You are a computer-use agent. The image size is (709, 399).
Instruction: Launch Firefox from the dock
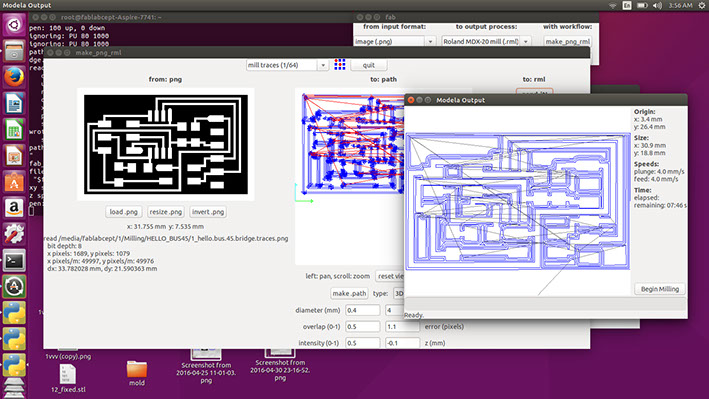[x=14, y=77]
